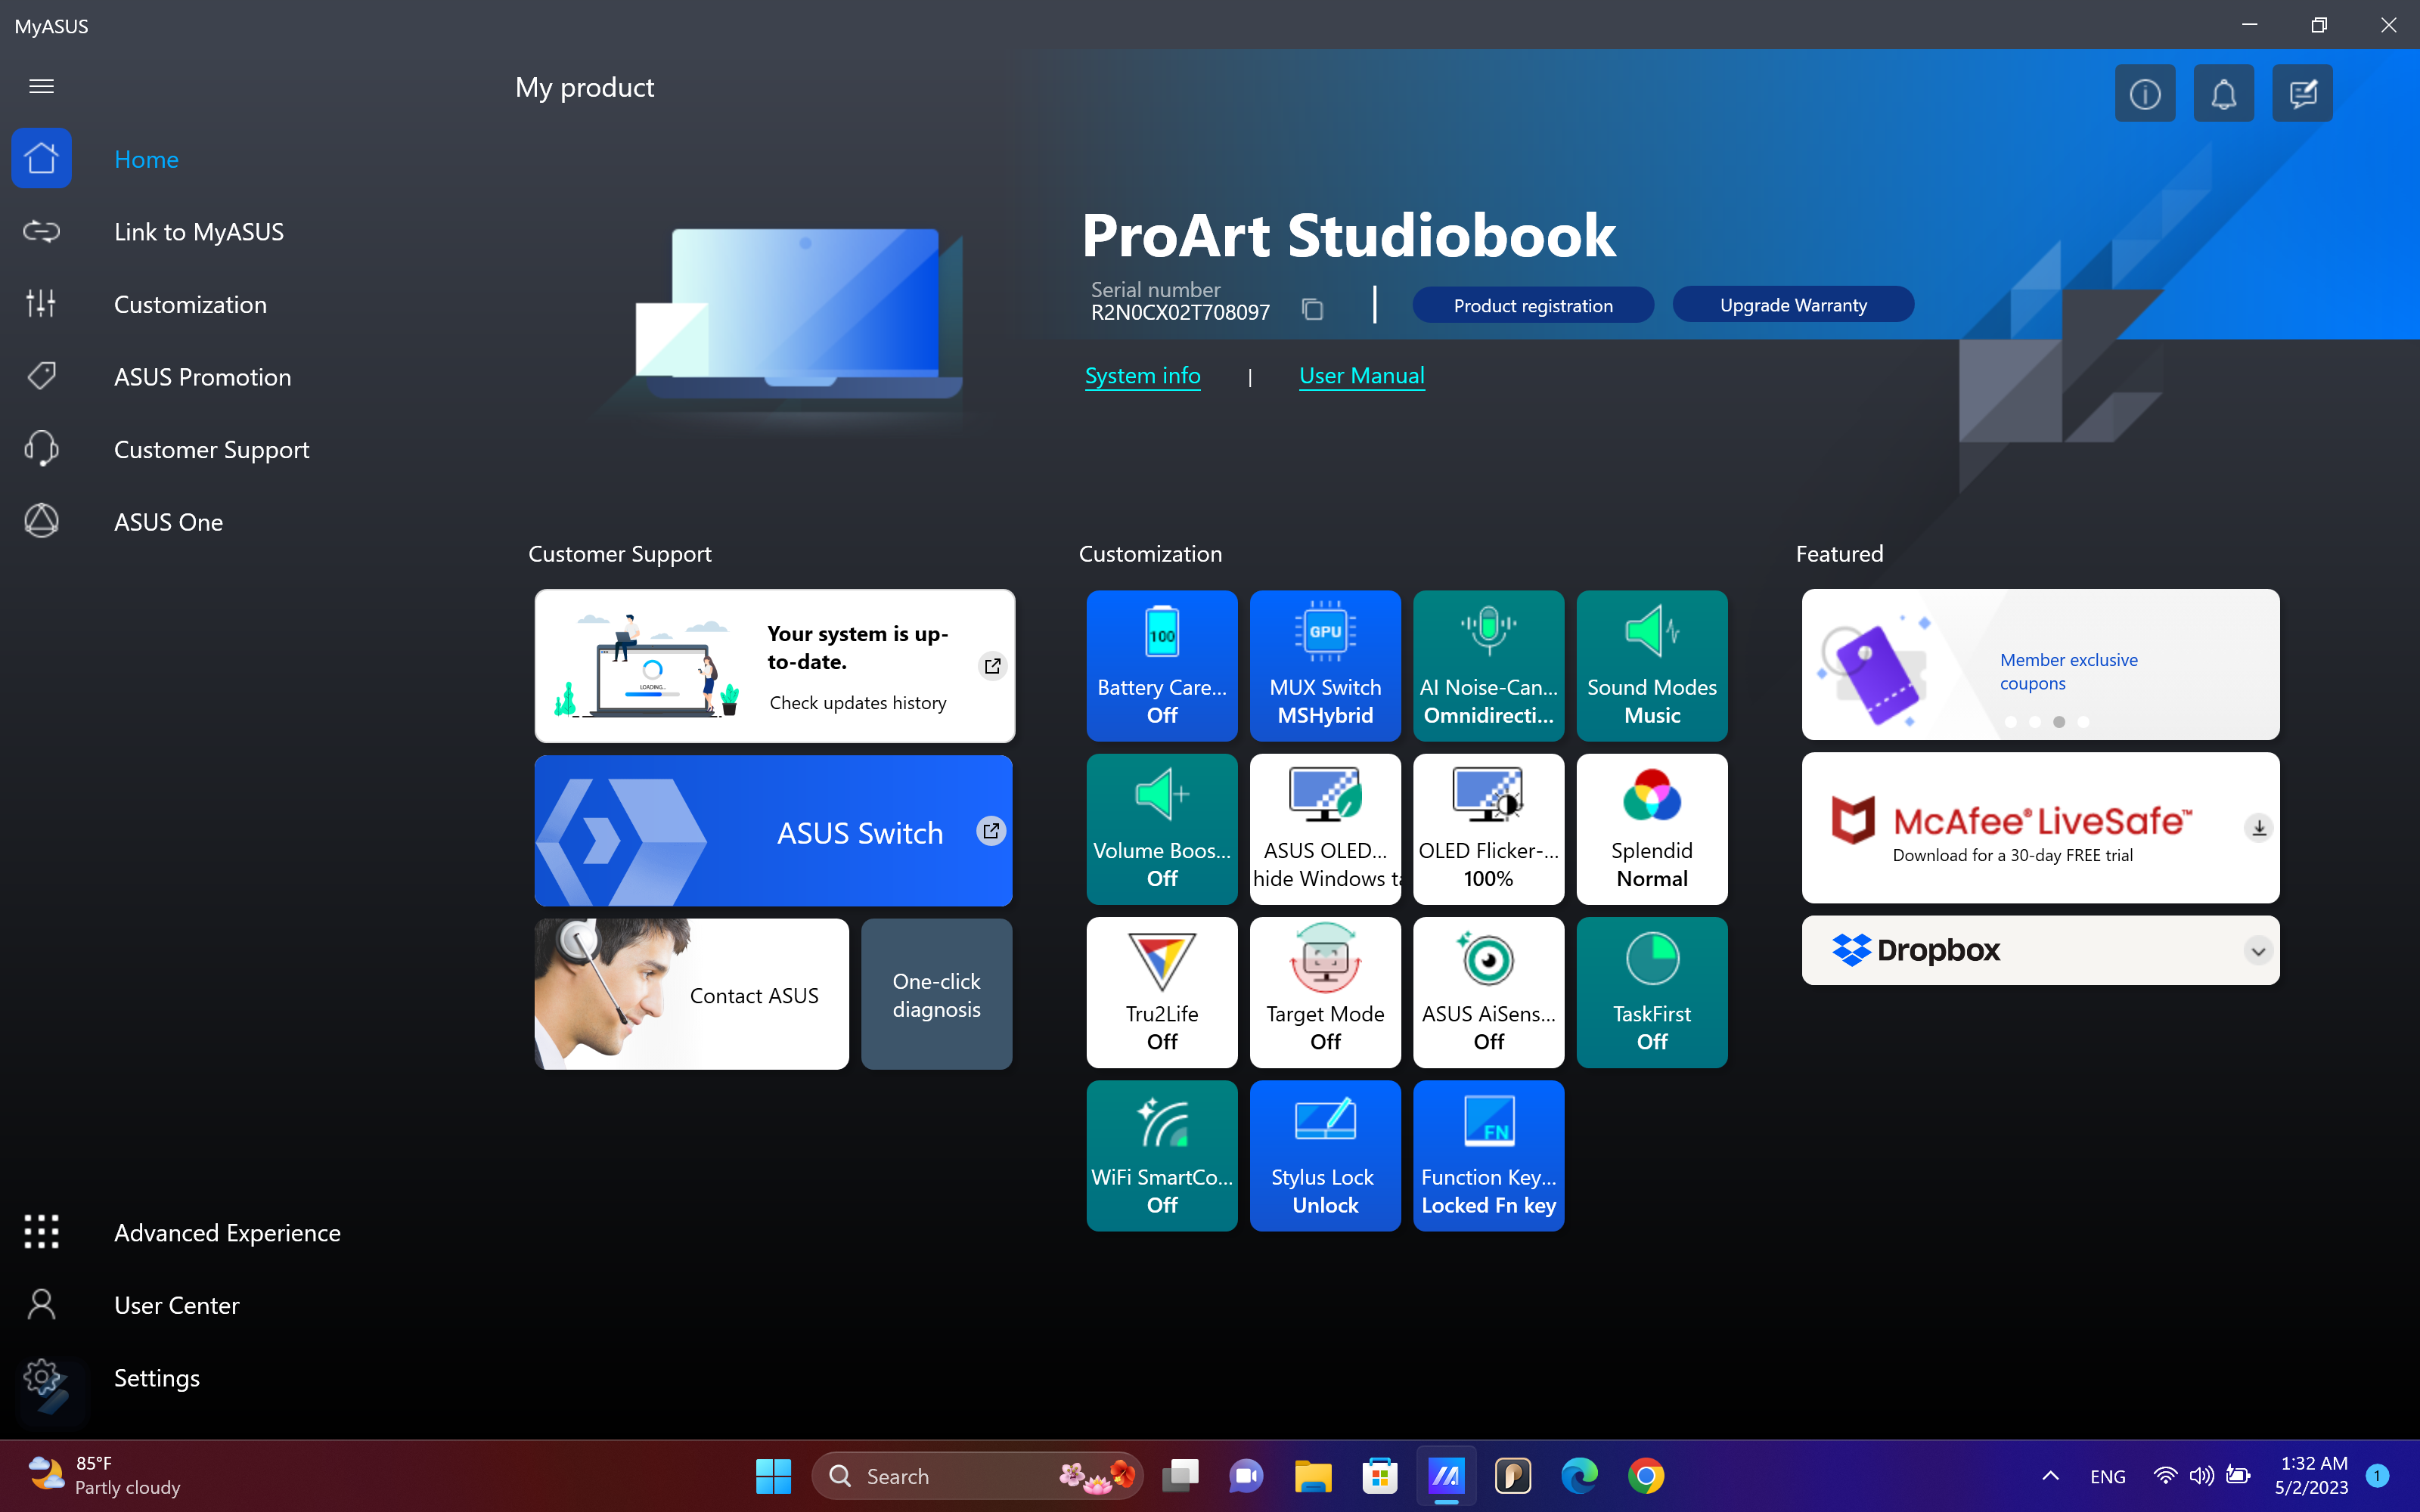Screen dimensions: 2420x1512
Task: Toggle the Stylus Lock tile showing Unlock
Action: pos(1325,1155)
